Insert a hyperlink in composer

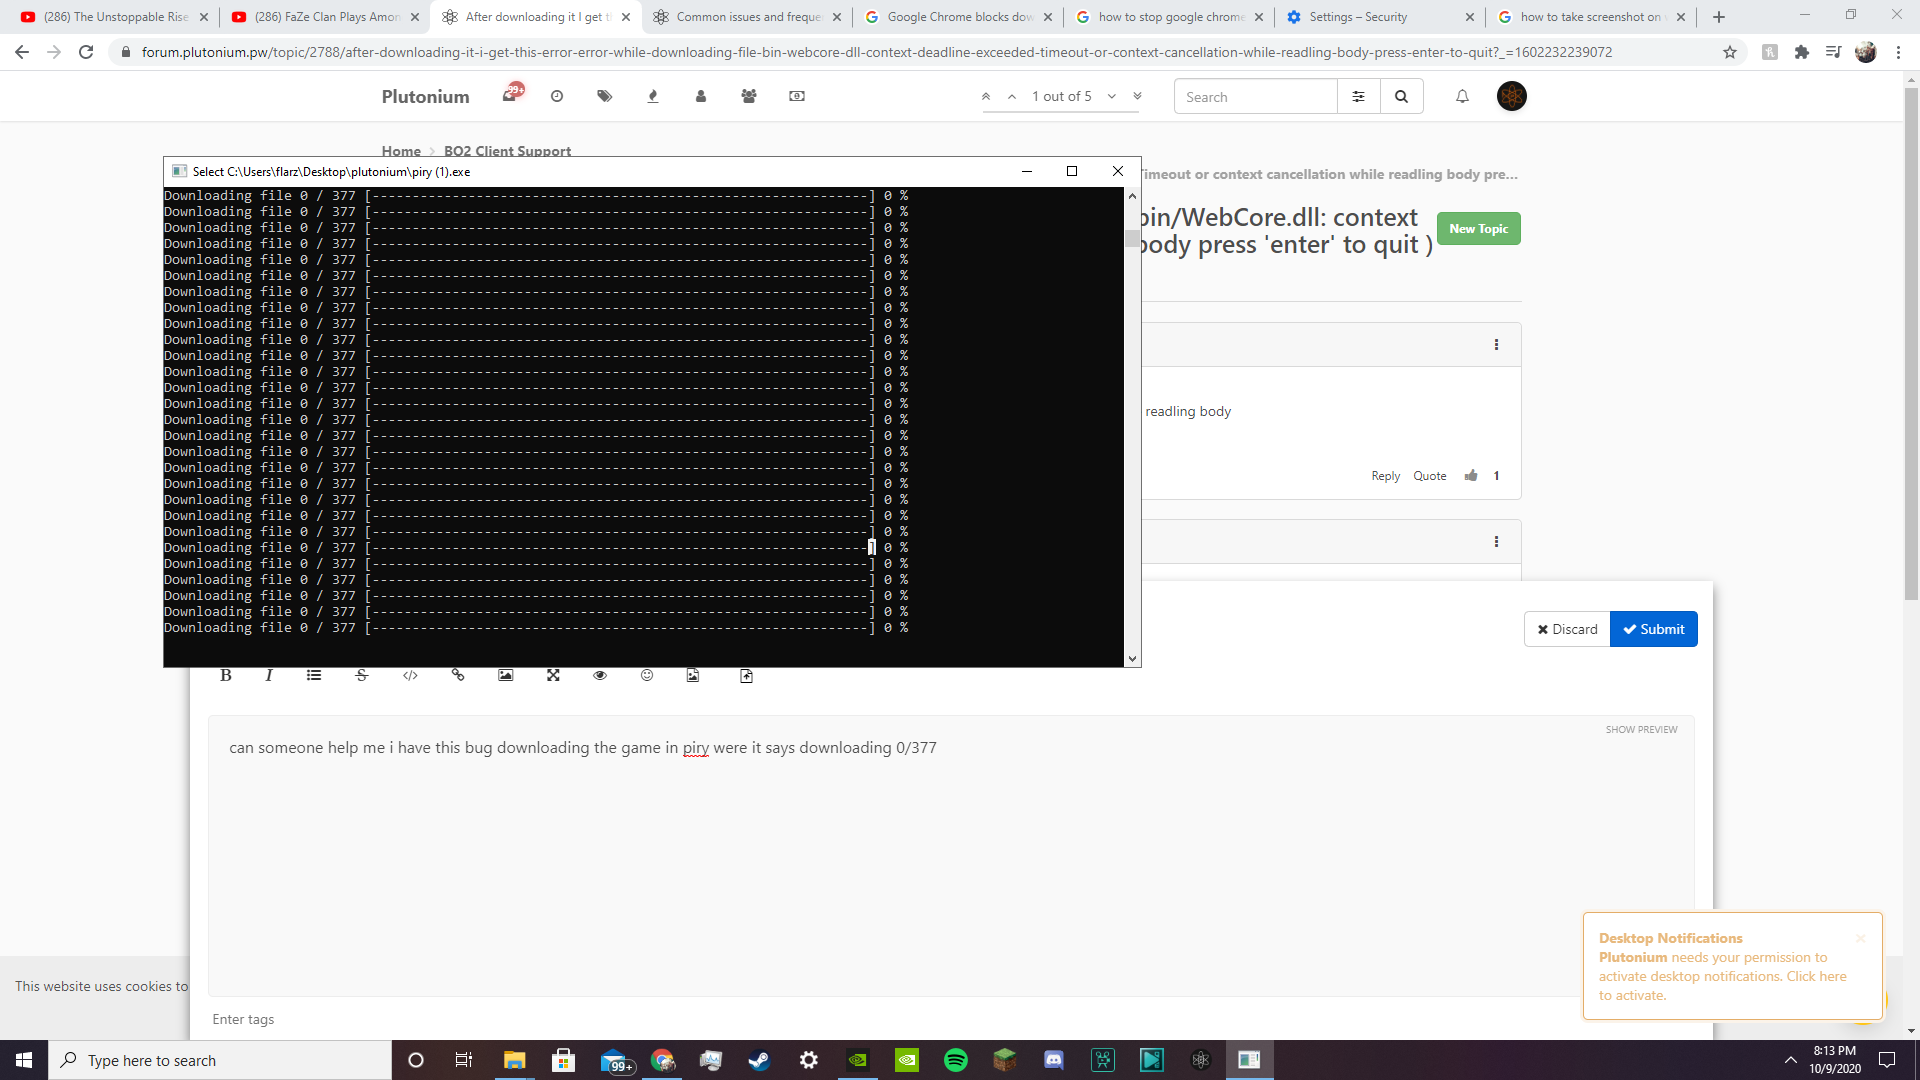click(458, 676)
